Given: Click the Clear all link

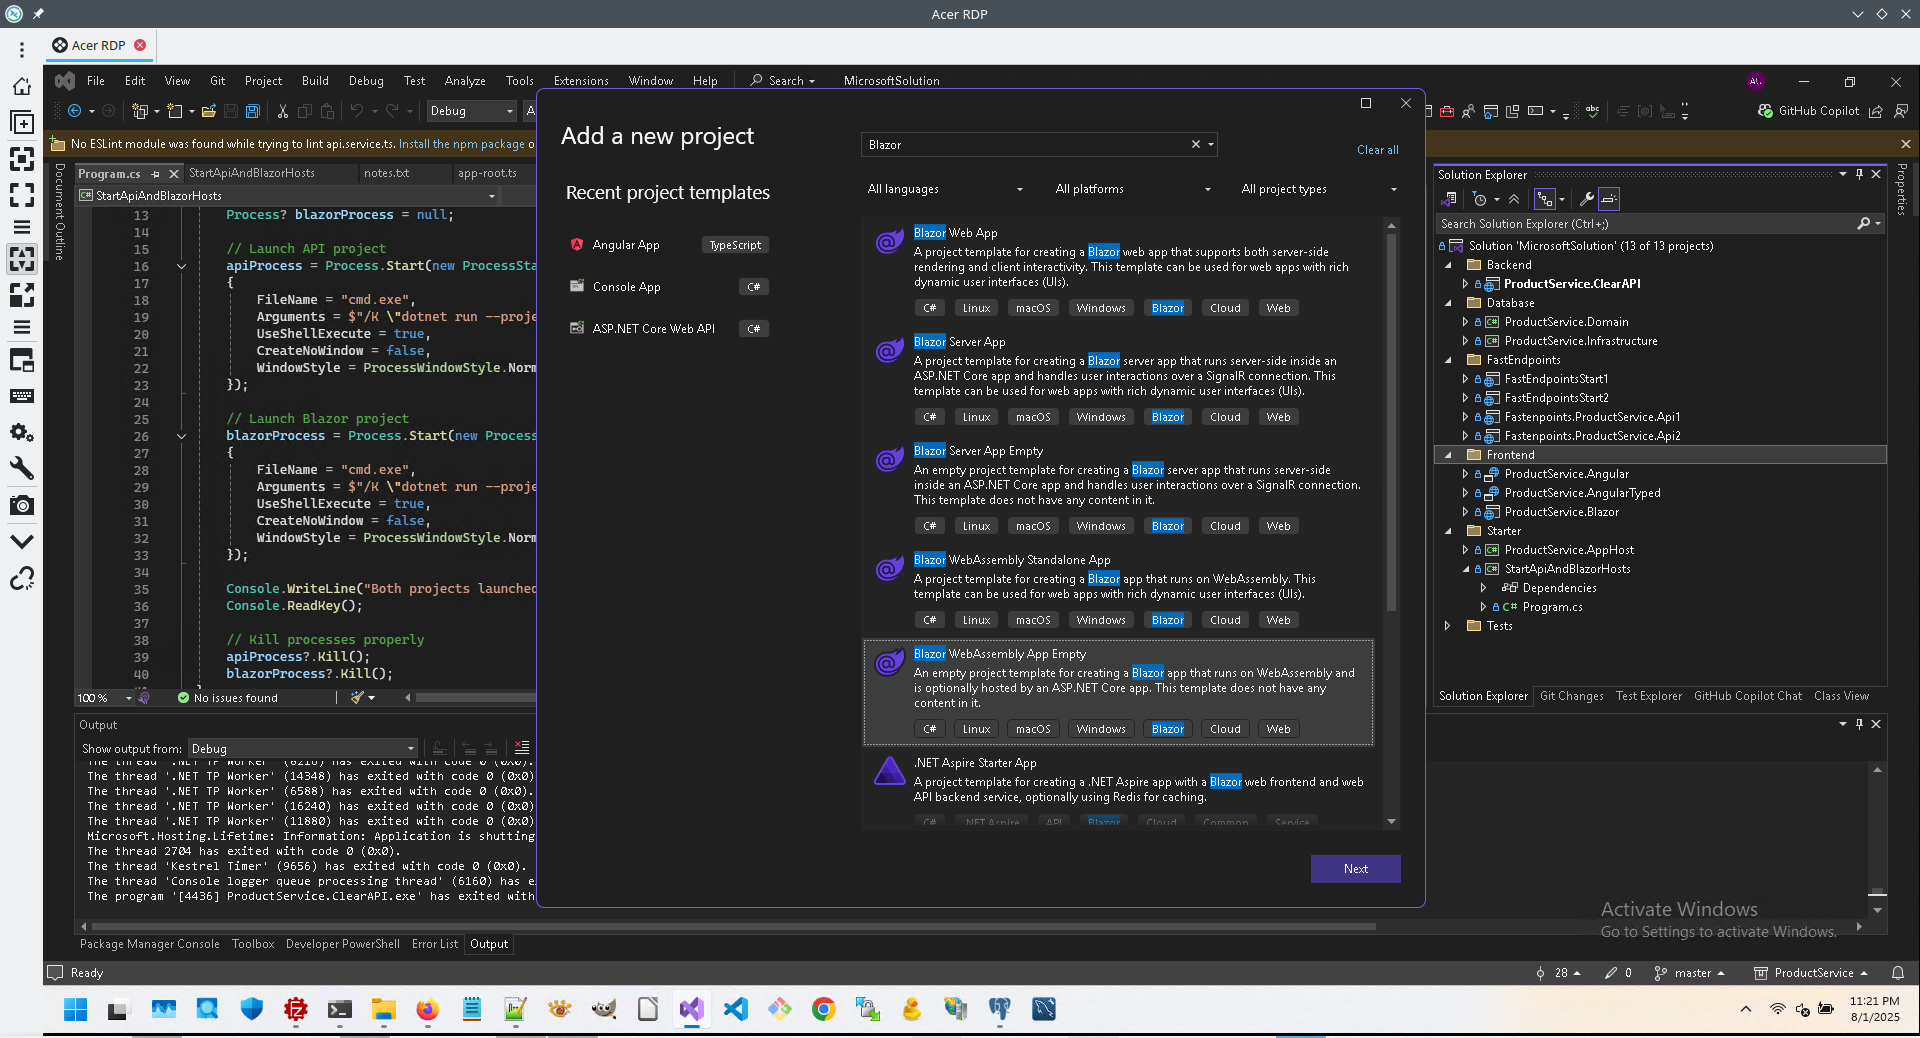Looking at the screenshot, I should tap(1377, 150).
